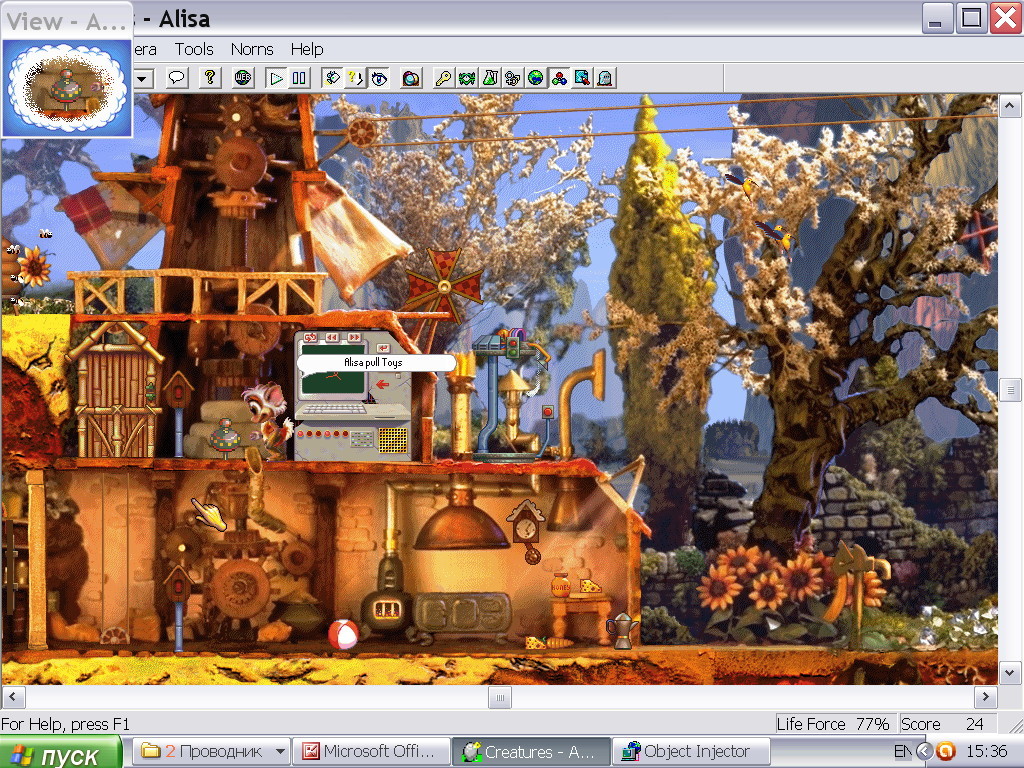Click the coffee pot on the floor
The width and height of the screenshot is (1024, 768).
click(x=622, y=630)
